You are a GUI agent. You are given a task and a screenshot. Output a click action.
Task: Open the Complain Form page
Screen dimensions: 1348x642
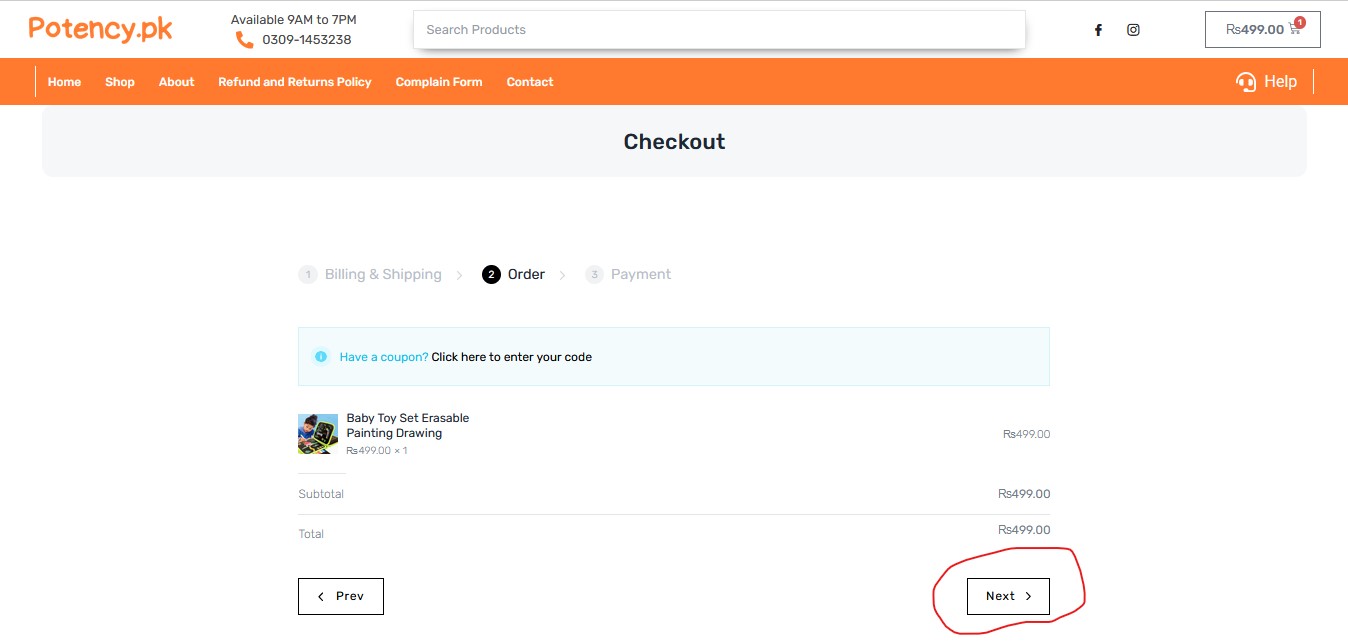click(x=439, y=82)
